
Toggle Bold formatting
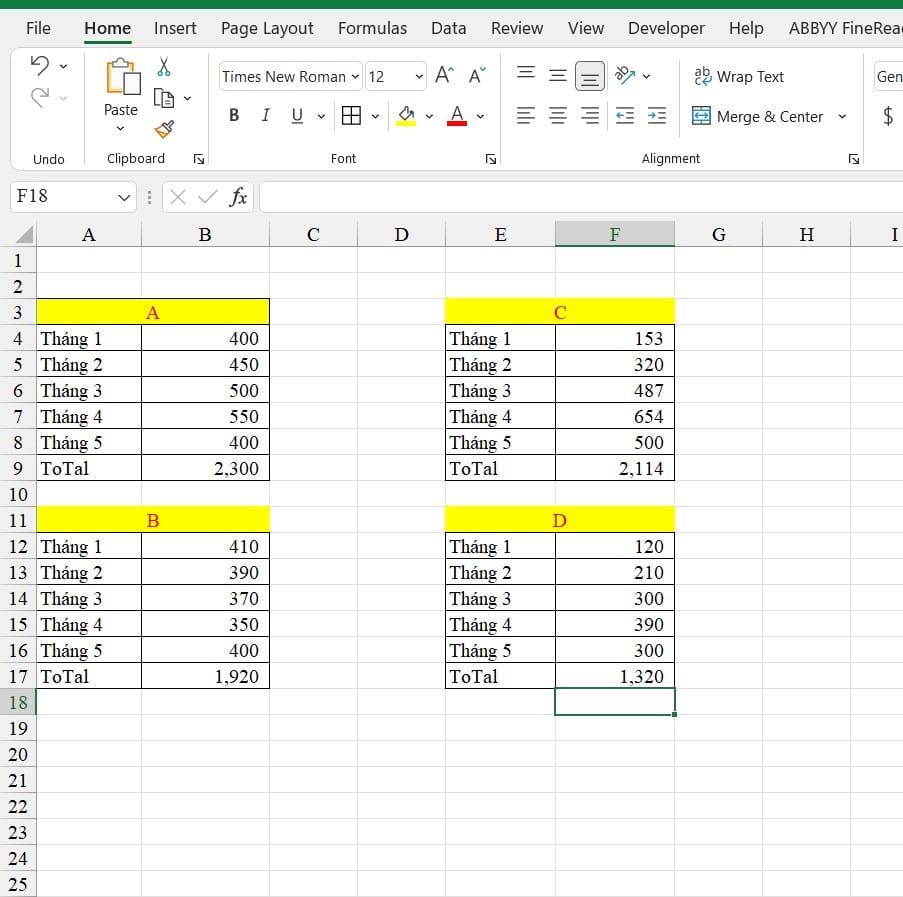tap(234, 116)
